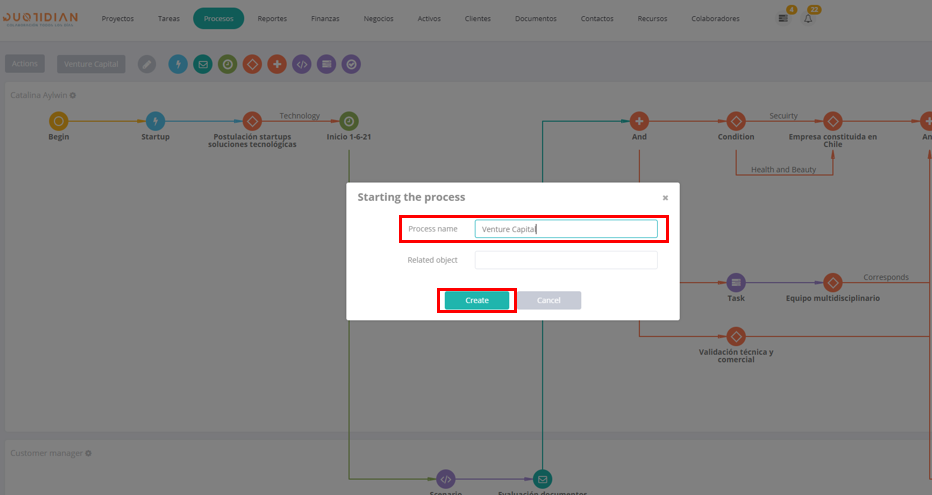932x495 pixels.
Task: Click the Create button in the dialog
Action: (x=477, y=300)
